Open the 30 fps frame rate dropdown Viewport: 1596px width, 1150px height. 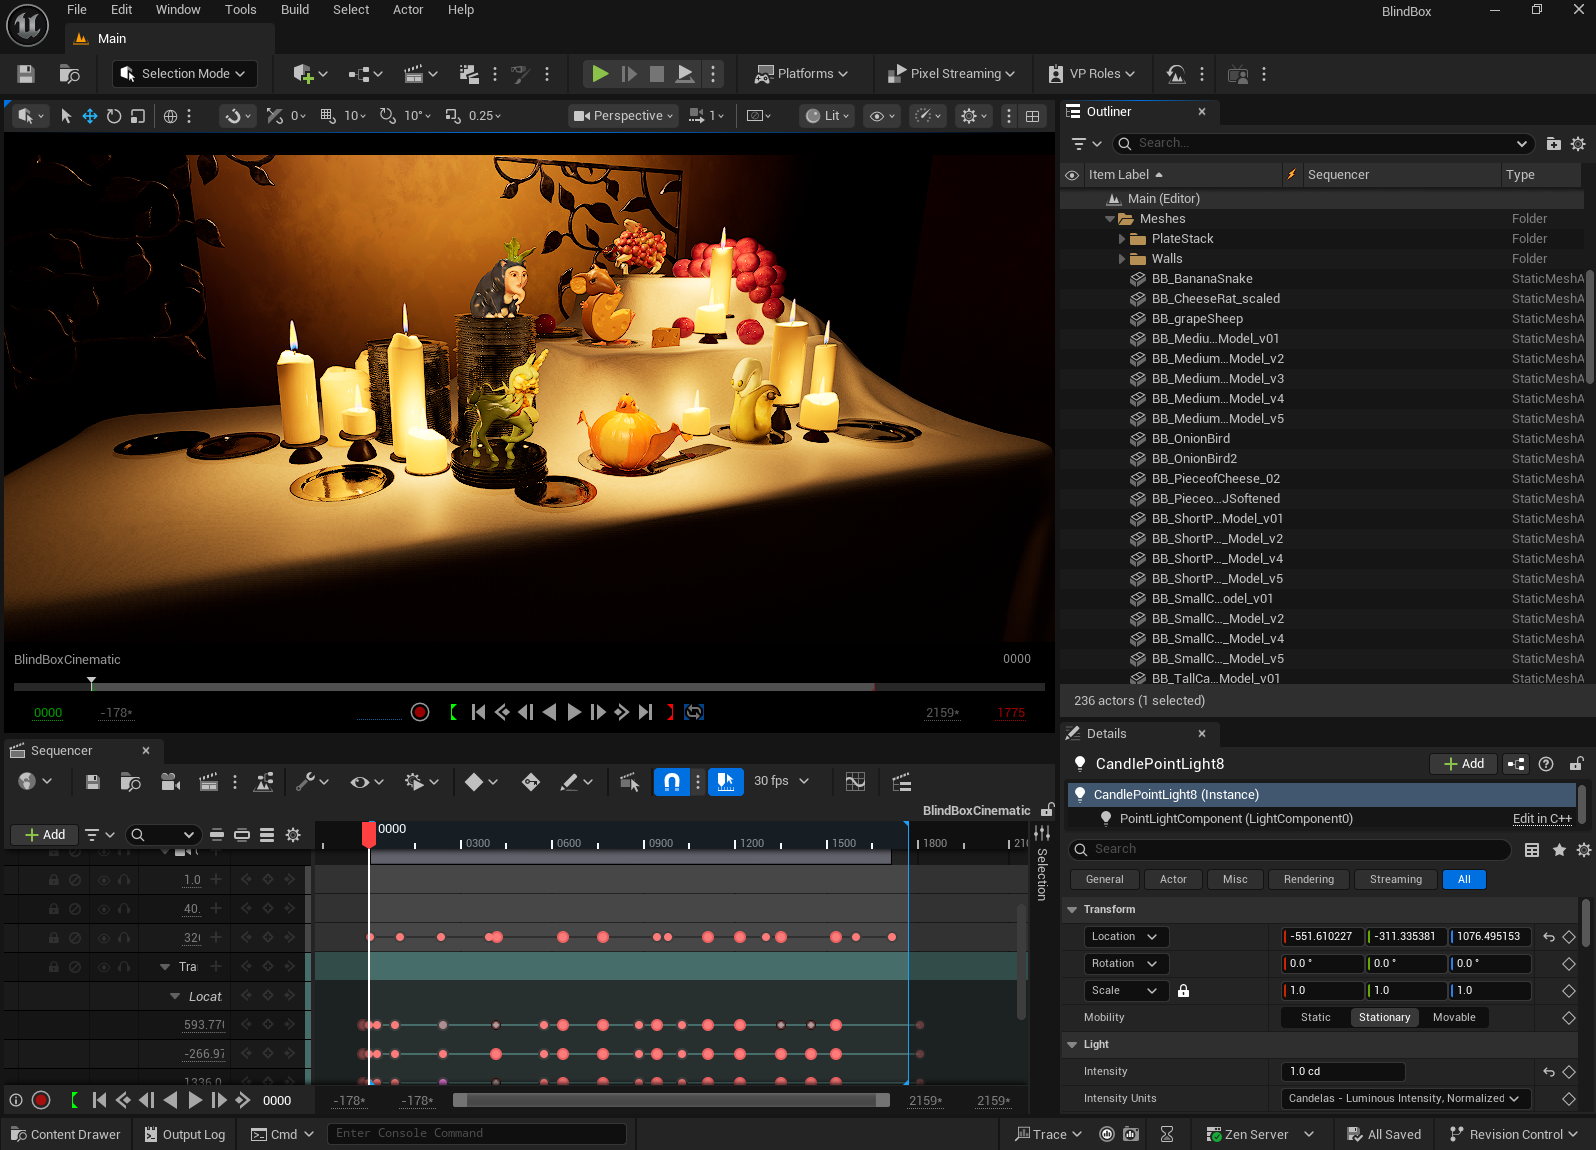click(782, 782)
